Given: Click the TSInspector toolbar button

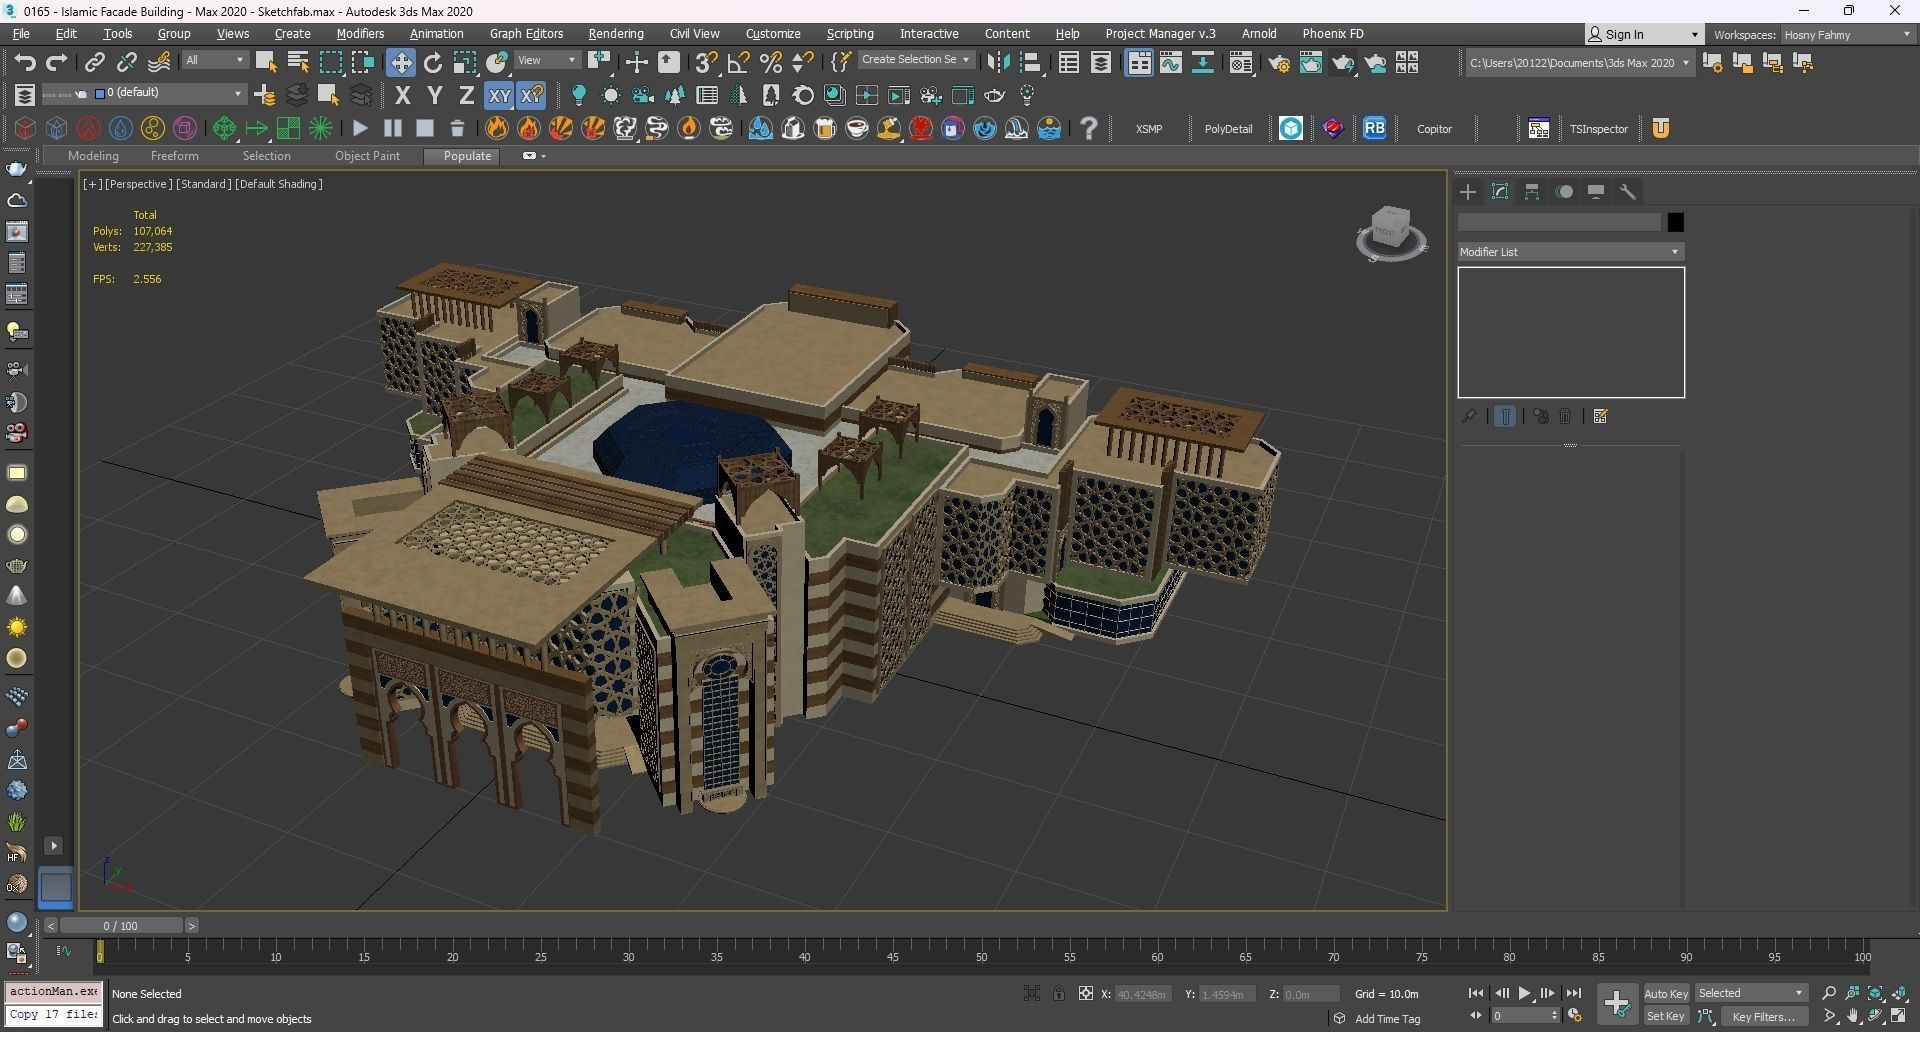Looking at the screenshot, I should pos(1598,129).
